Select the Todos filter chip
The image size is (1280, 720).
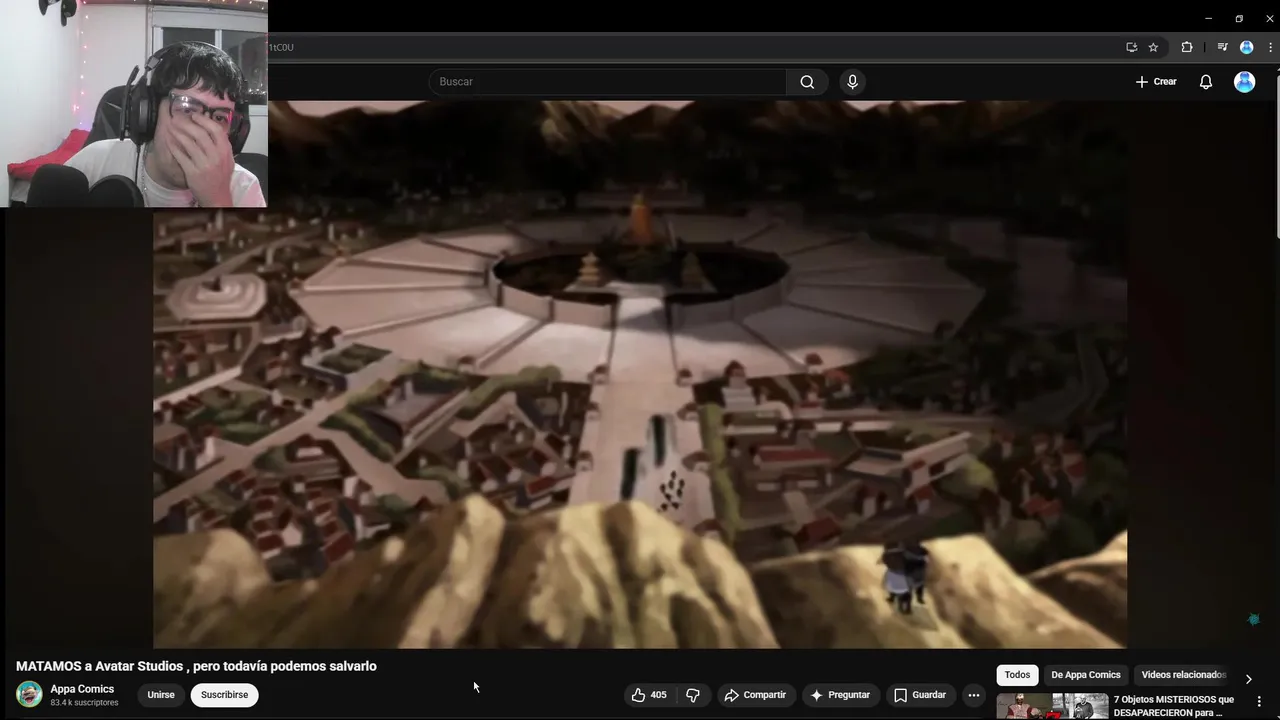tap(1017, 675)
